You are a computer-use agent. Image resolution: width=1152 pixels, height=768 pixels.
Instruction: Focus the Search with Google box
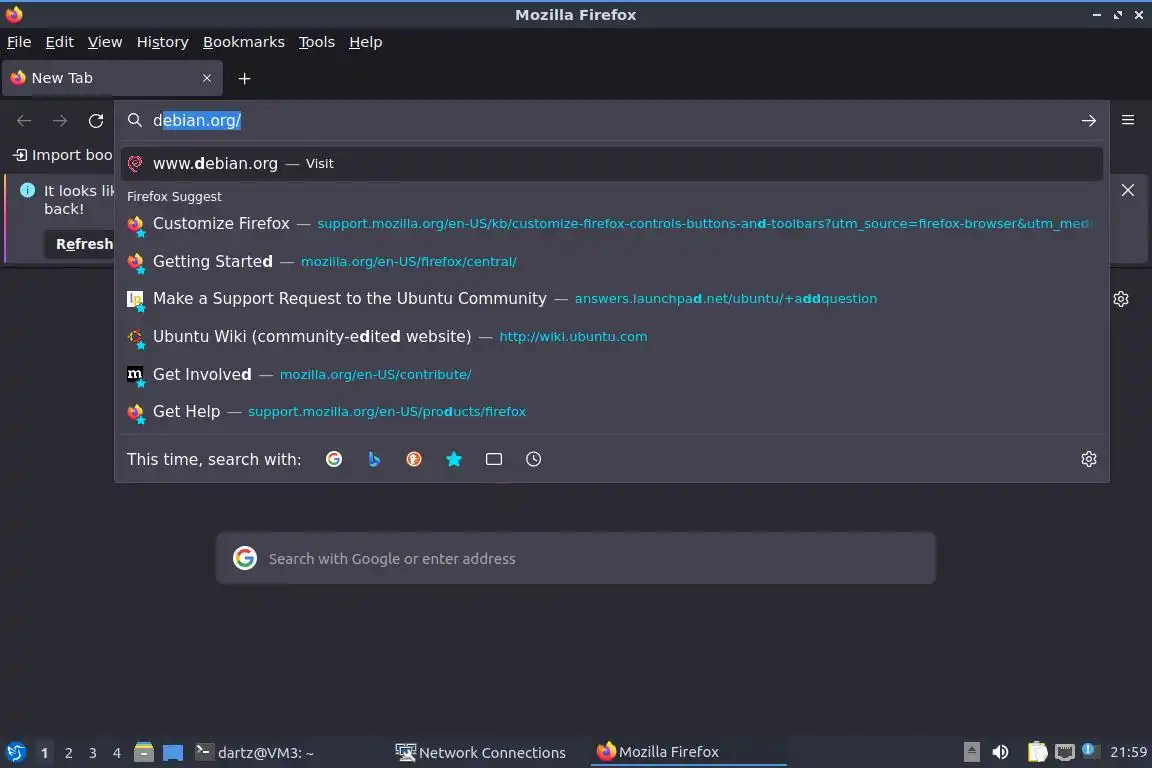[x=575, y=559]
